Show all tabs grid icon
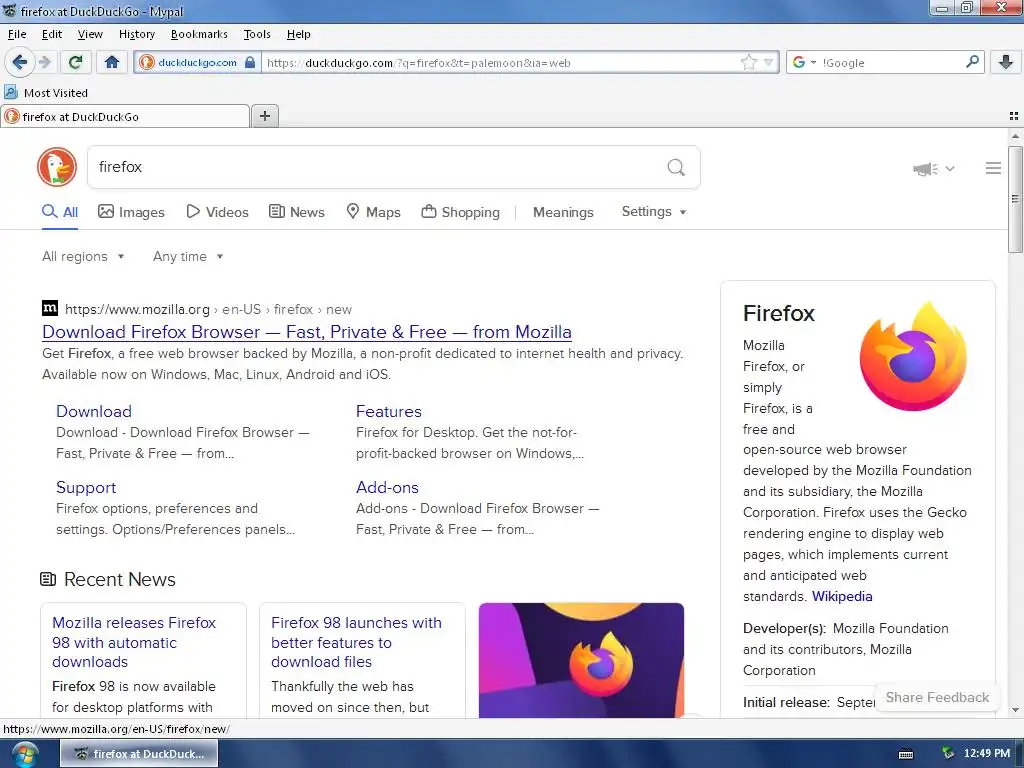1024x768 pixels. [x=1014, y=116]
